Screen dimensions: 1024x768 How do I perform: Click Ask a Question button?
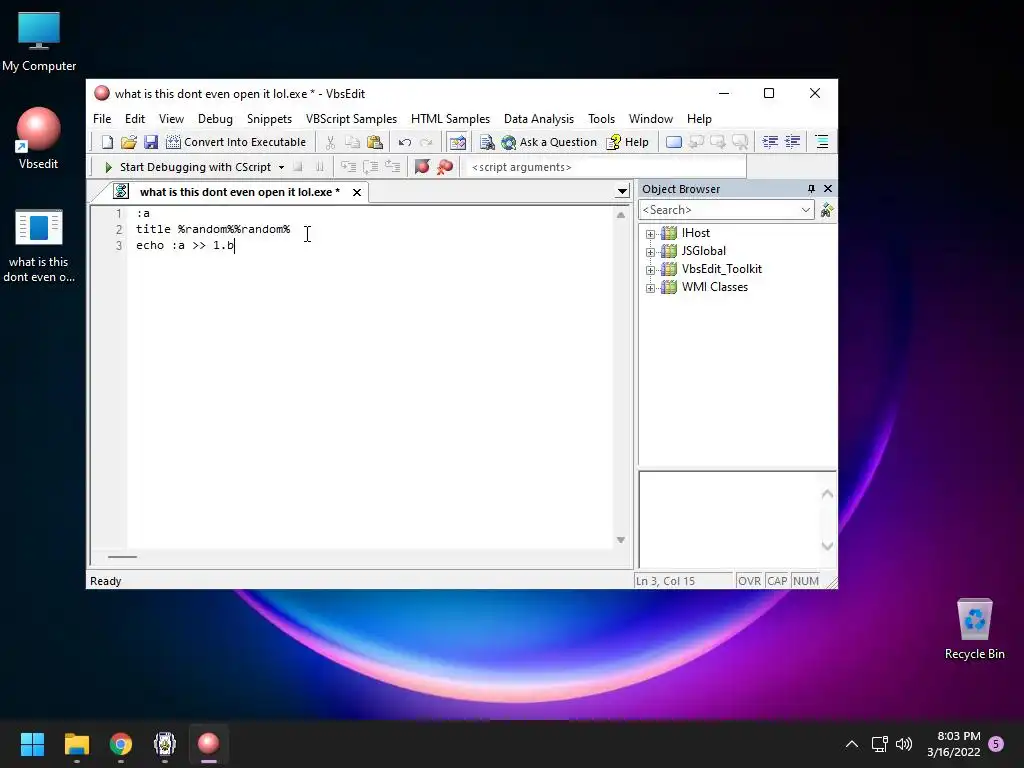click(x=549, y=142)
